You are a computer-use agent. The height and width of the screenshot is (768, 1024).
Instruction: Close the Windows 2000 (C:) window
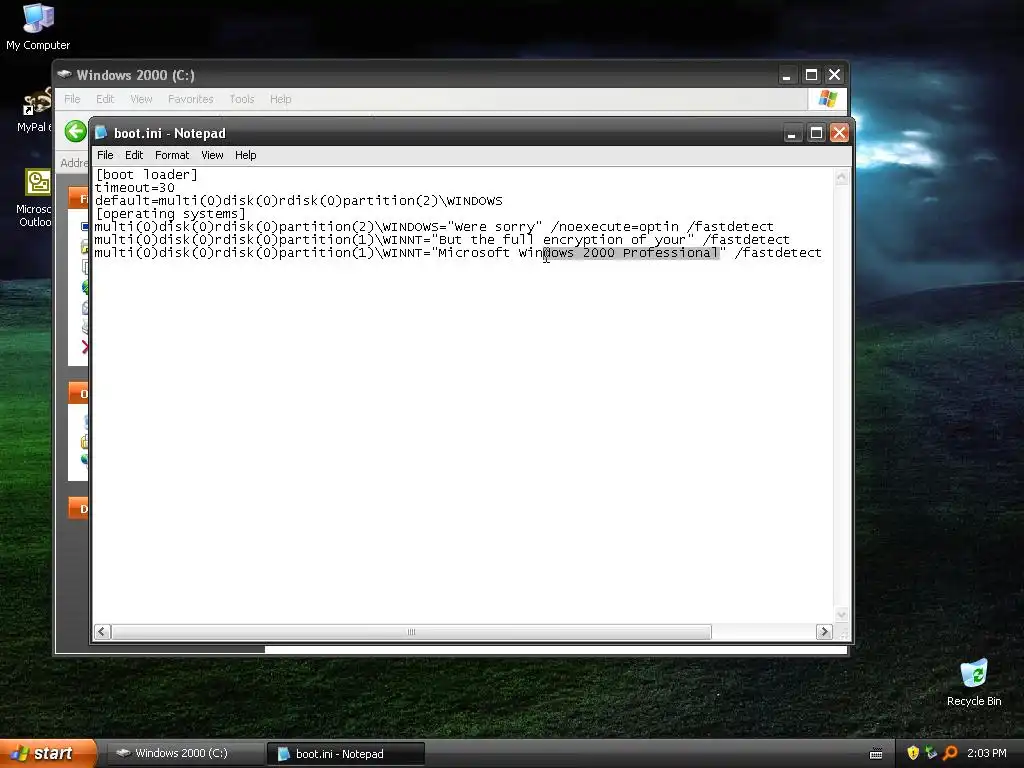tap(835, 75)
